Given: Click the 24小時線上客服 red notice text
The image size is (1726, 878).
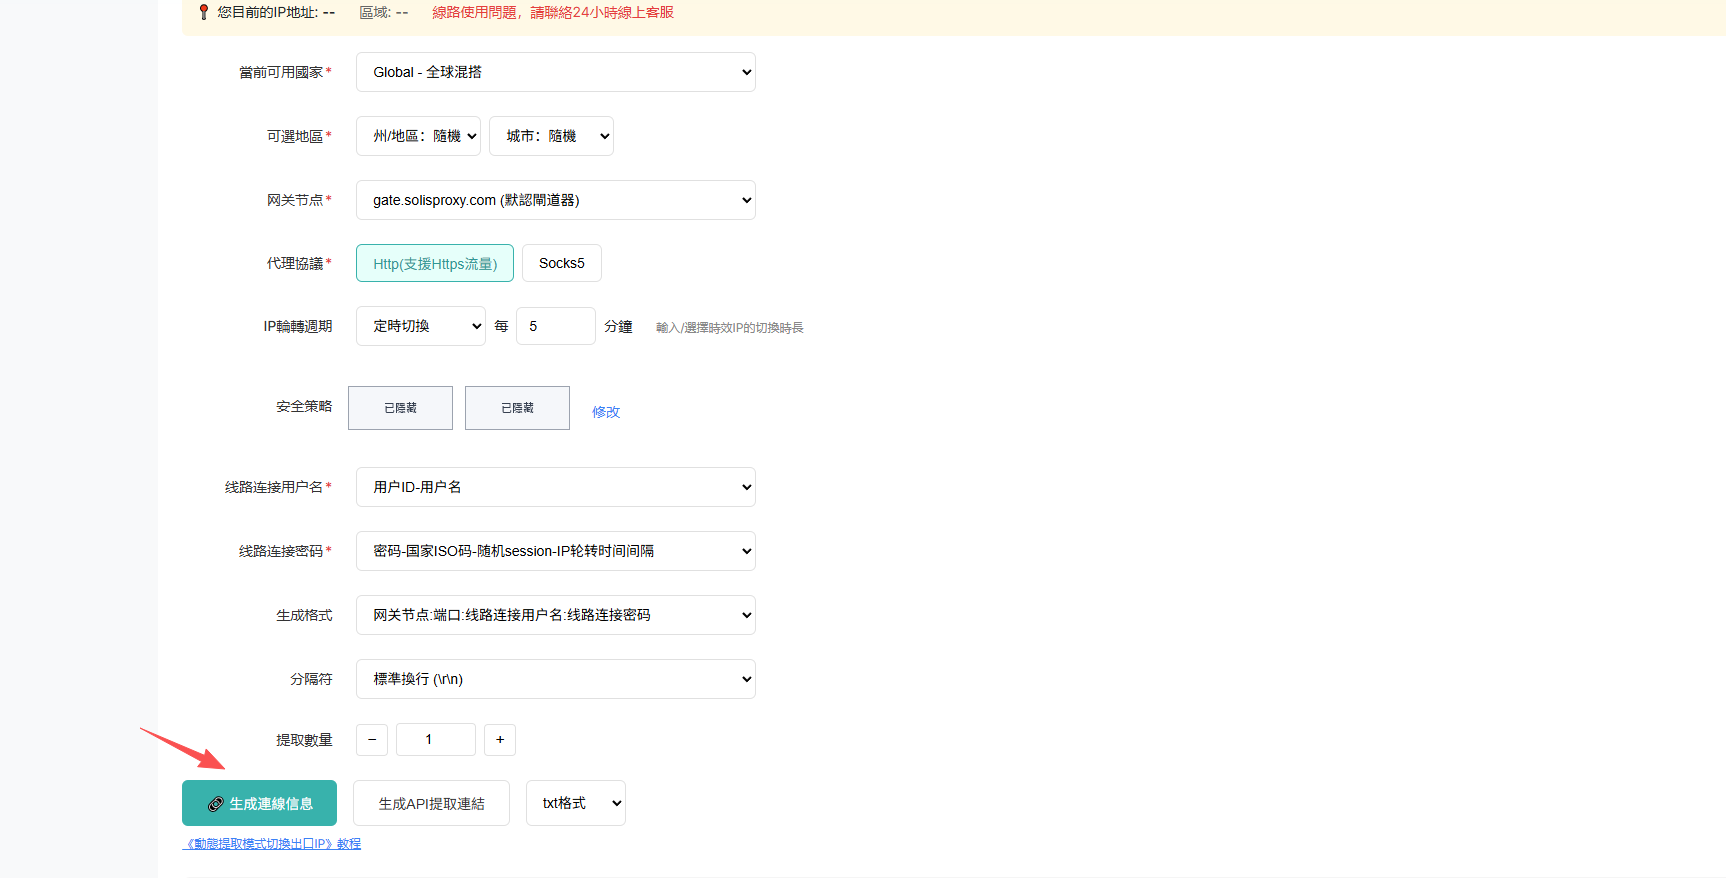Looking at the screenshot, I should click(x=553, y=12).
